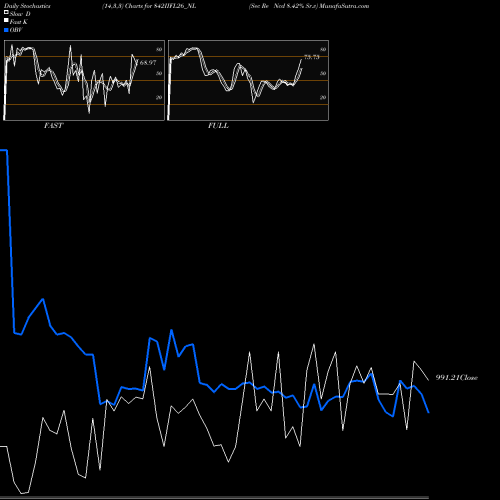Click the 'MunafaSutra.com' source text
The width and height of the screenshot is (500, 500).
tap(344, 6)
